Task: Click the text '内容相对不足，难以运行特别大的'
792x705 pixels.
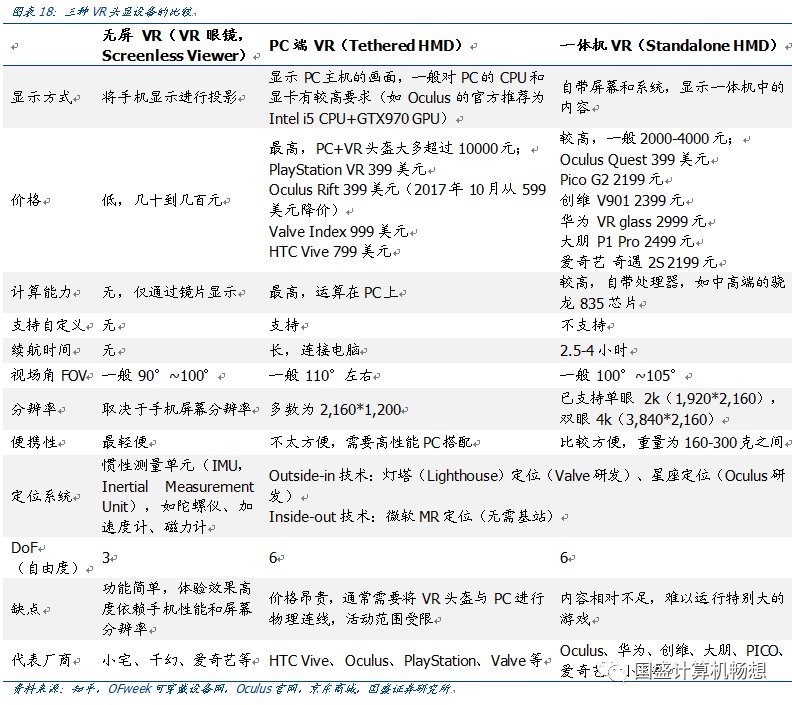Action: click(x=672, y=598)
